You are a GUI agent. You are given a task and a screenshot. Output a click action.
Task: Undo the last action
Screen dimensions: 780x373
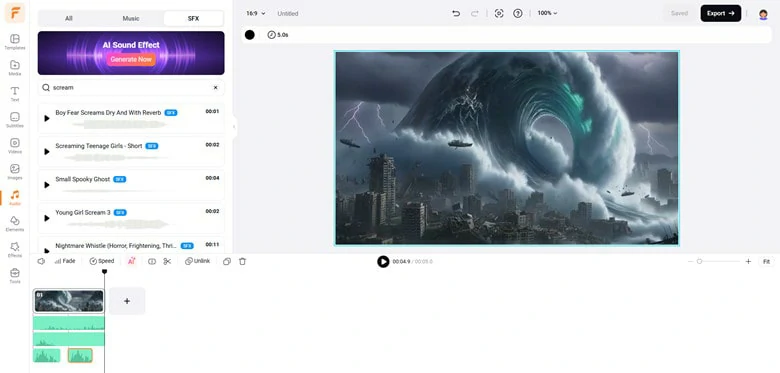[x=456, y=13]
